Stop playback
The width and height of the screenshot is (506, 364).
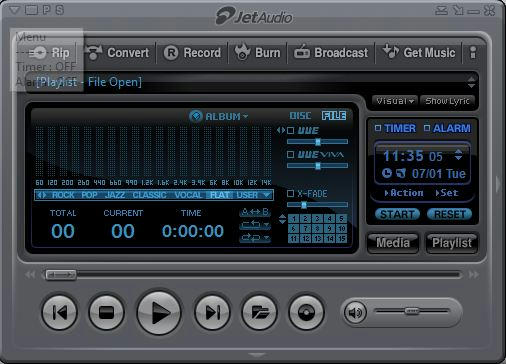(x=106, y=313)
